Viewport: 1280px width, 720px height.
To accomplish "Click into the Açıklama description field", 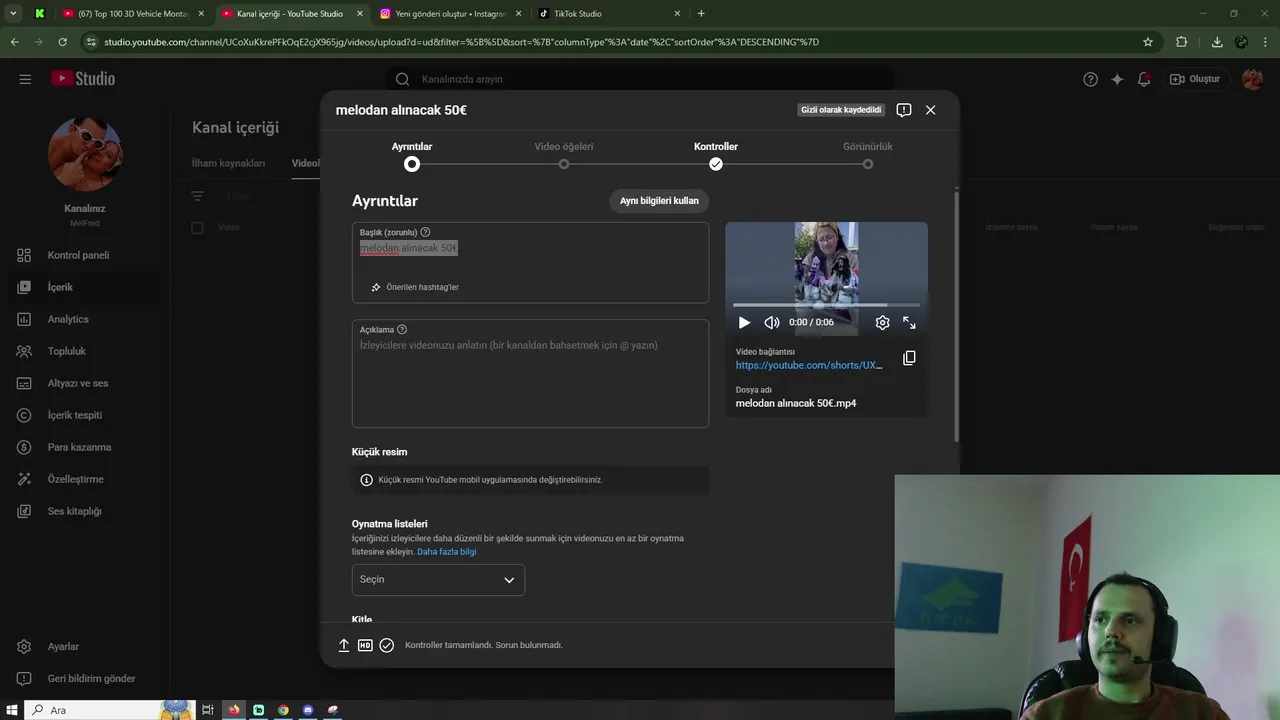I will coord(530,374).
